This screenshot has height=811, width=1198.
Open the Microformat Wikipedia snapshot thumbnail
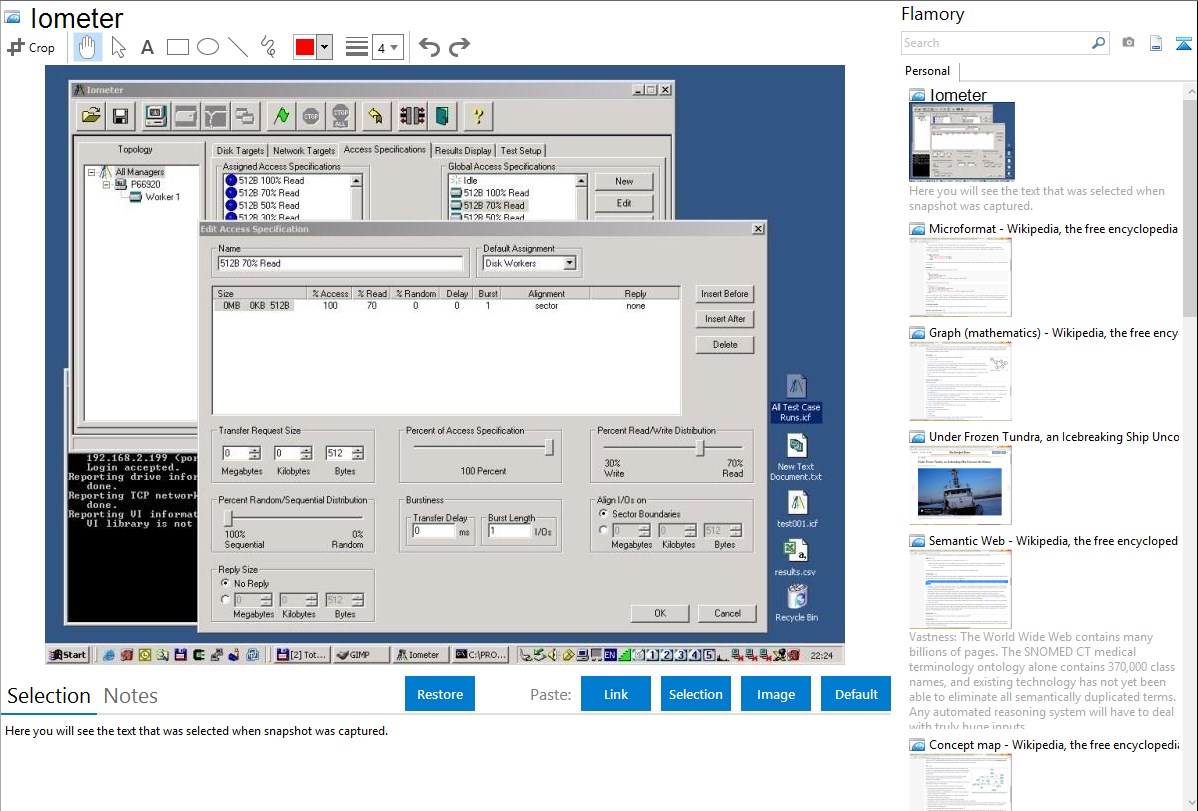[960, 277]
